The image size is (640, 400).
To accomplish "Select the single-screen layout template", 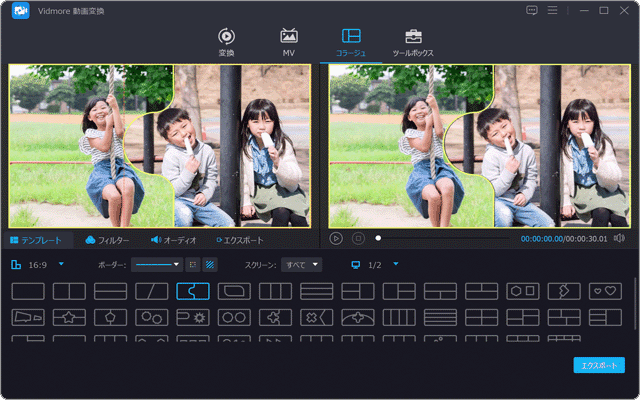I will pos(28,291).
